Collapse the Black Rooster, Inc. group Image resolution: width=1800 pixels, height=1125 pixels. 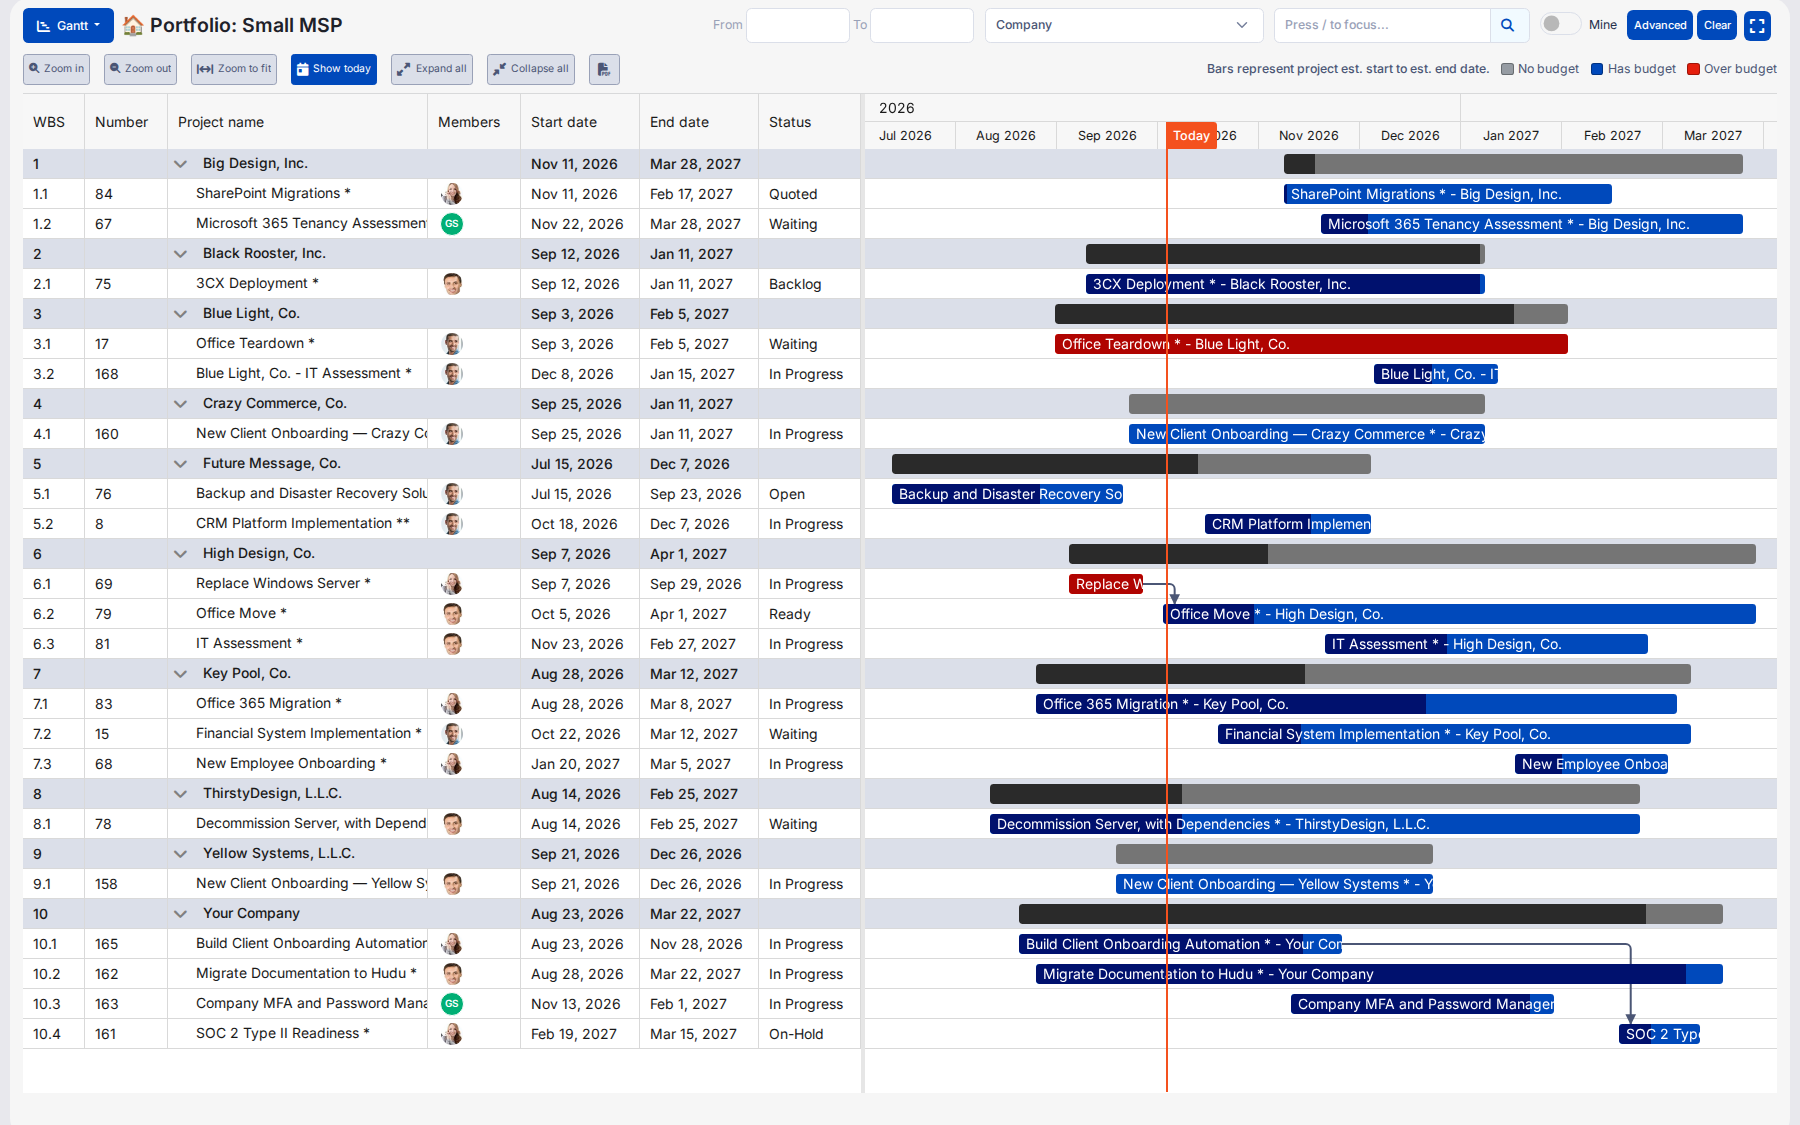click(180, 254)
